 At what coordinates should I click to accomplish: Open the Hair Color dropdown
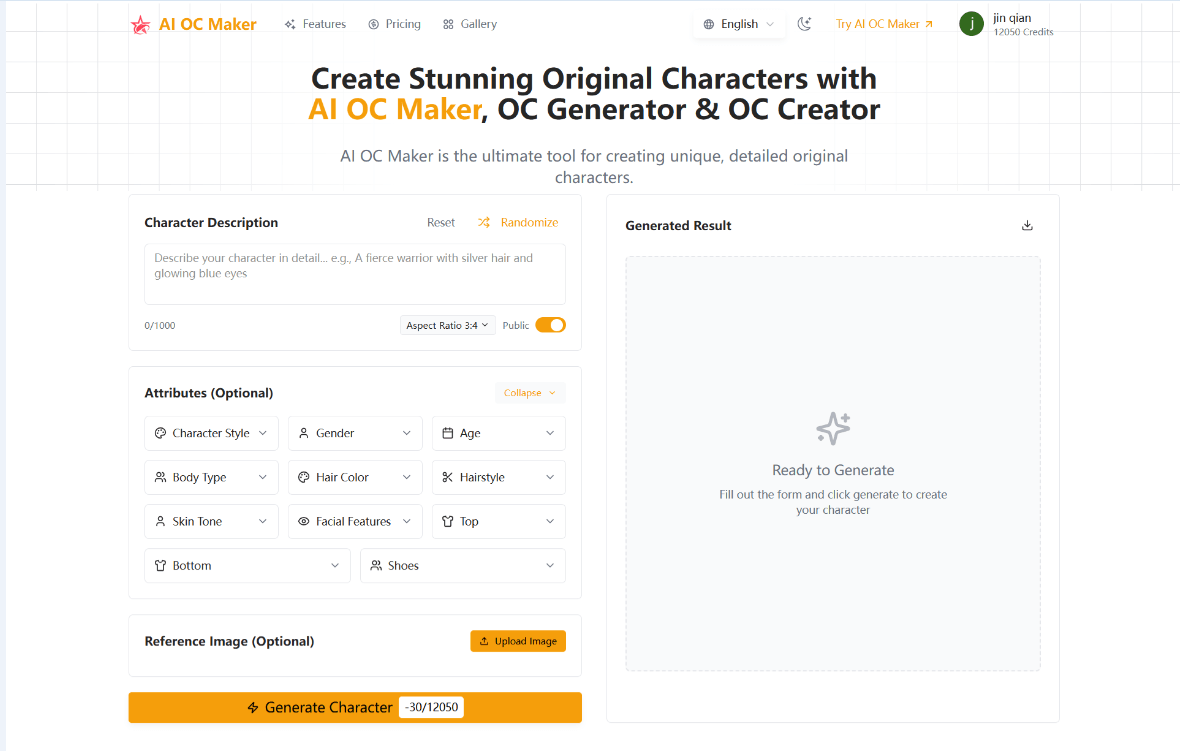[x=355, y=477]
